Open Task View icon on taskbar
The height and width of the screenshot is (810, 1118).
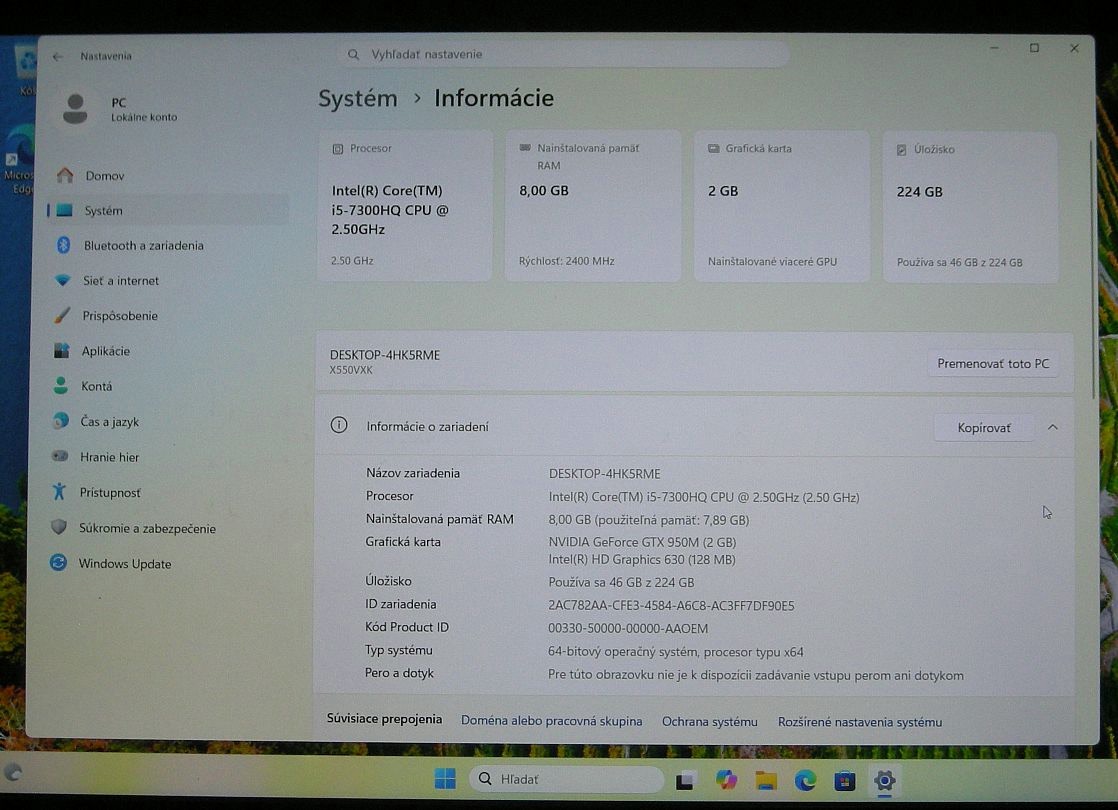pyautogui.click(x=684, y=780)
